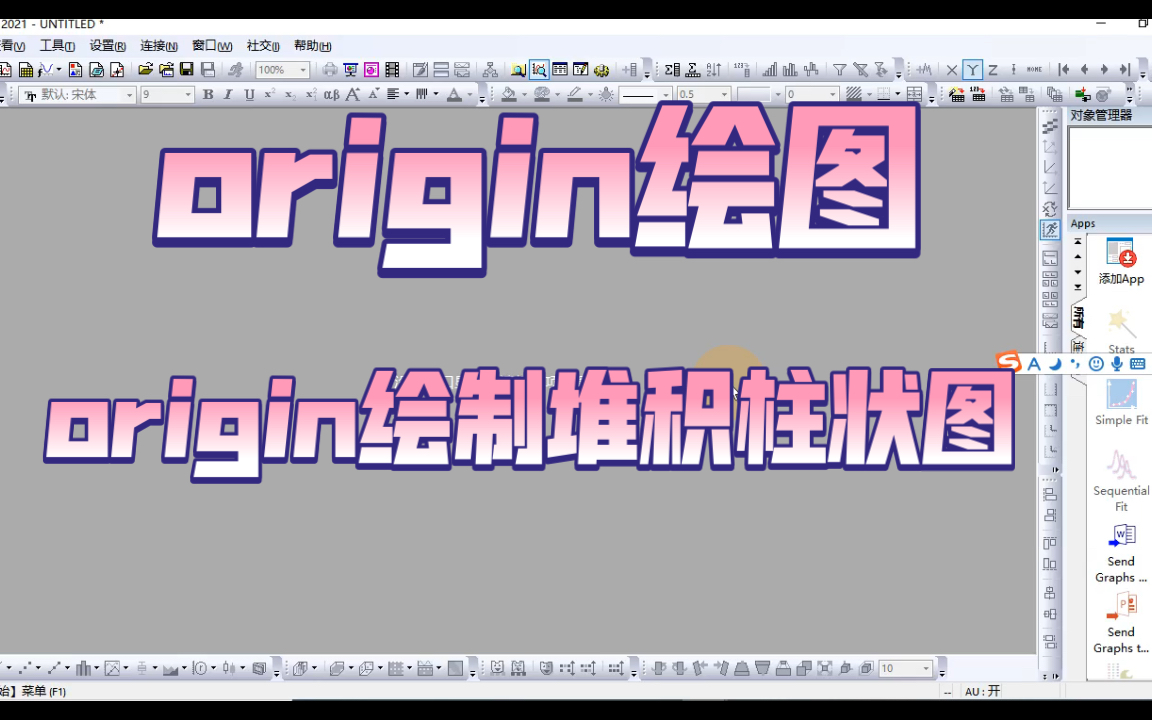The width and height of the screenshot is (1152, 720).
Task: Click the αβ Greek symbols button
Action: (x=330, y=93)
